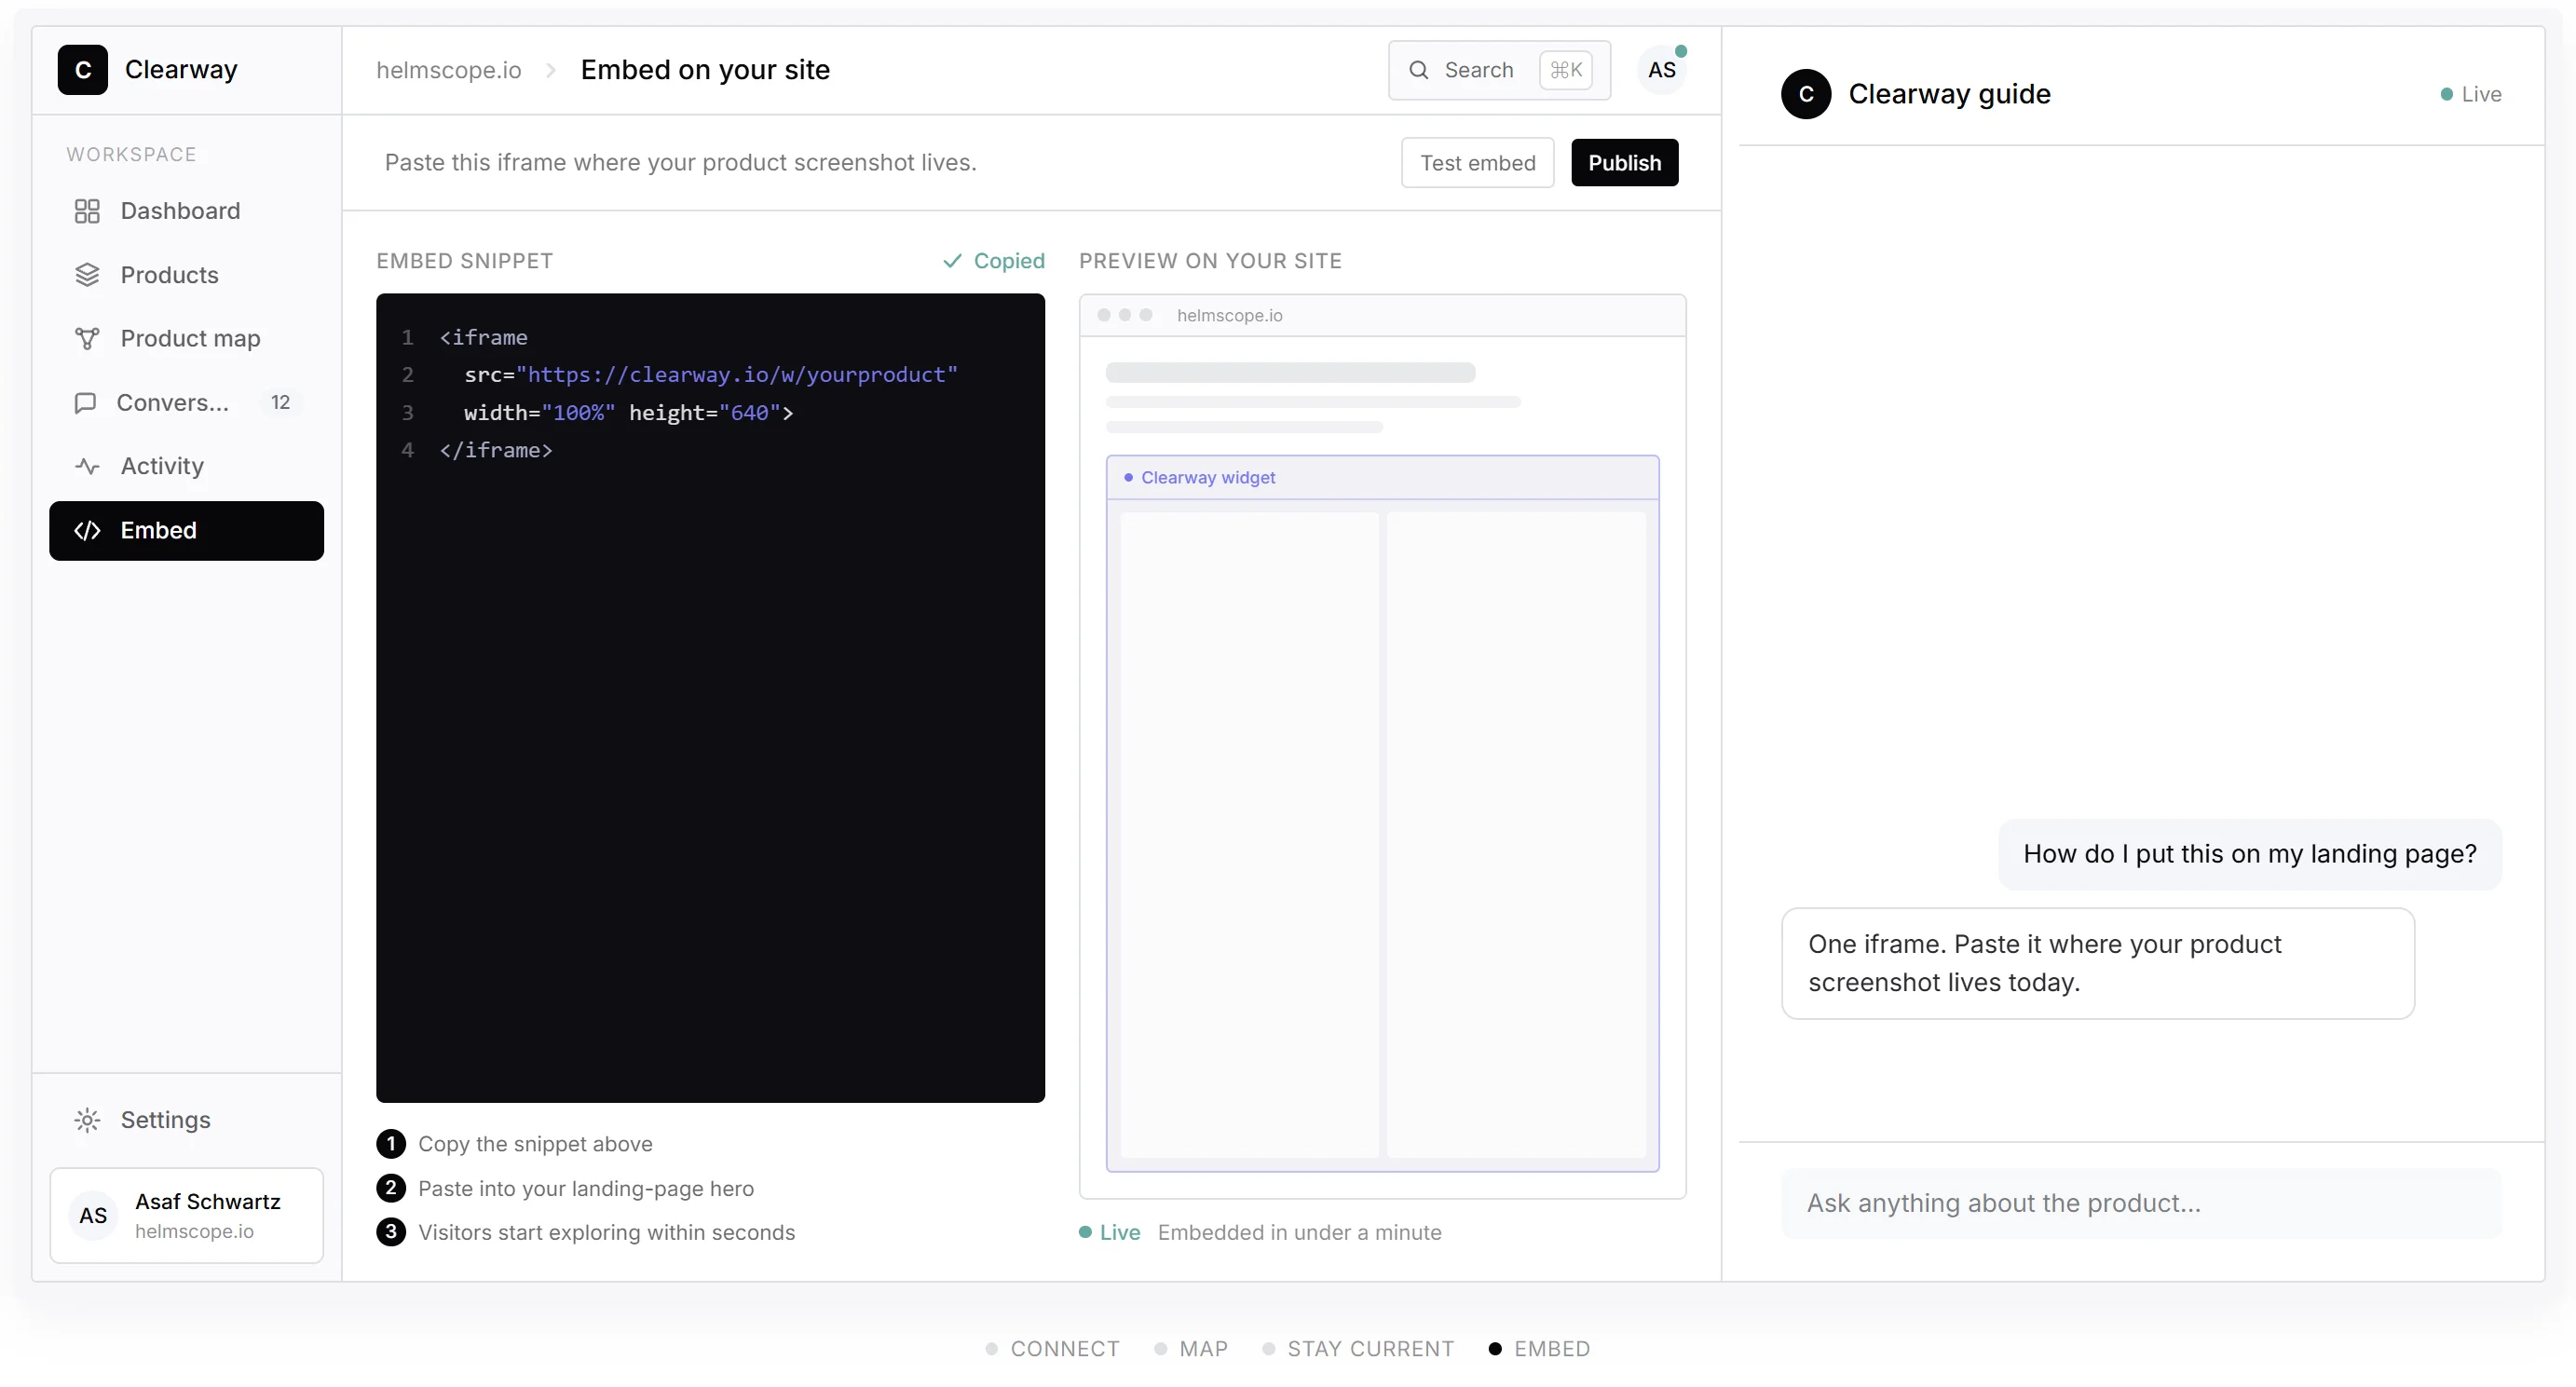Image resolution: width=2576 pixels, height=1387 pixels.
Task: Click the closing </iframe> code line
Action: pos(496,450)
